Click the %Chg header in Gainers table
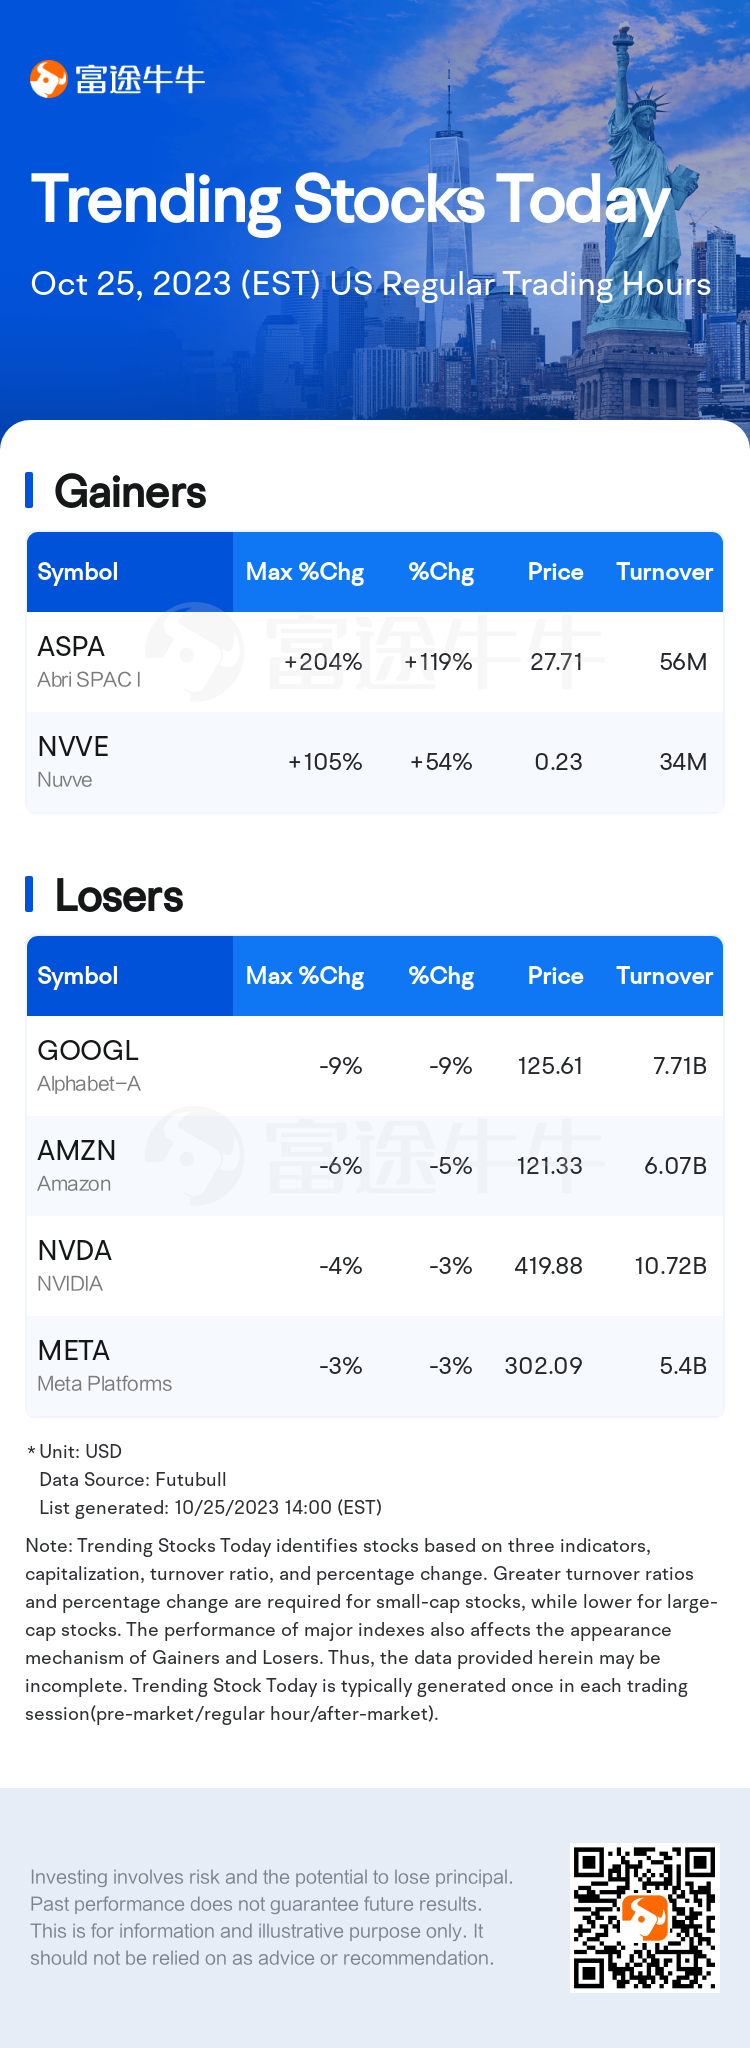Screen dimensions: 750x2048 pyautogui.click(x=441, y=572)
